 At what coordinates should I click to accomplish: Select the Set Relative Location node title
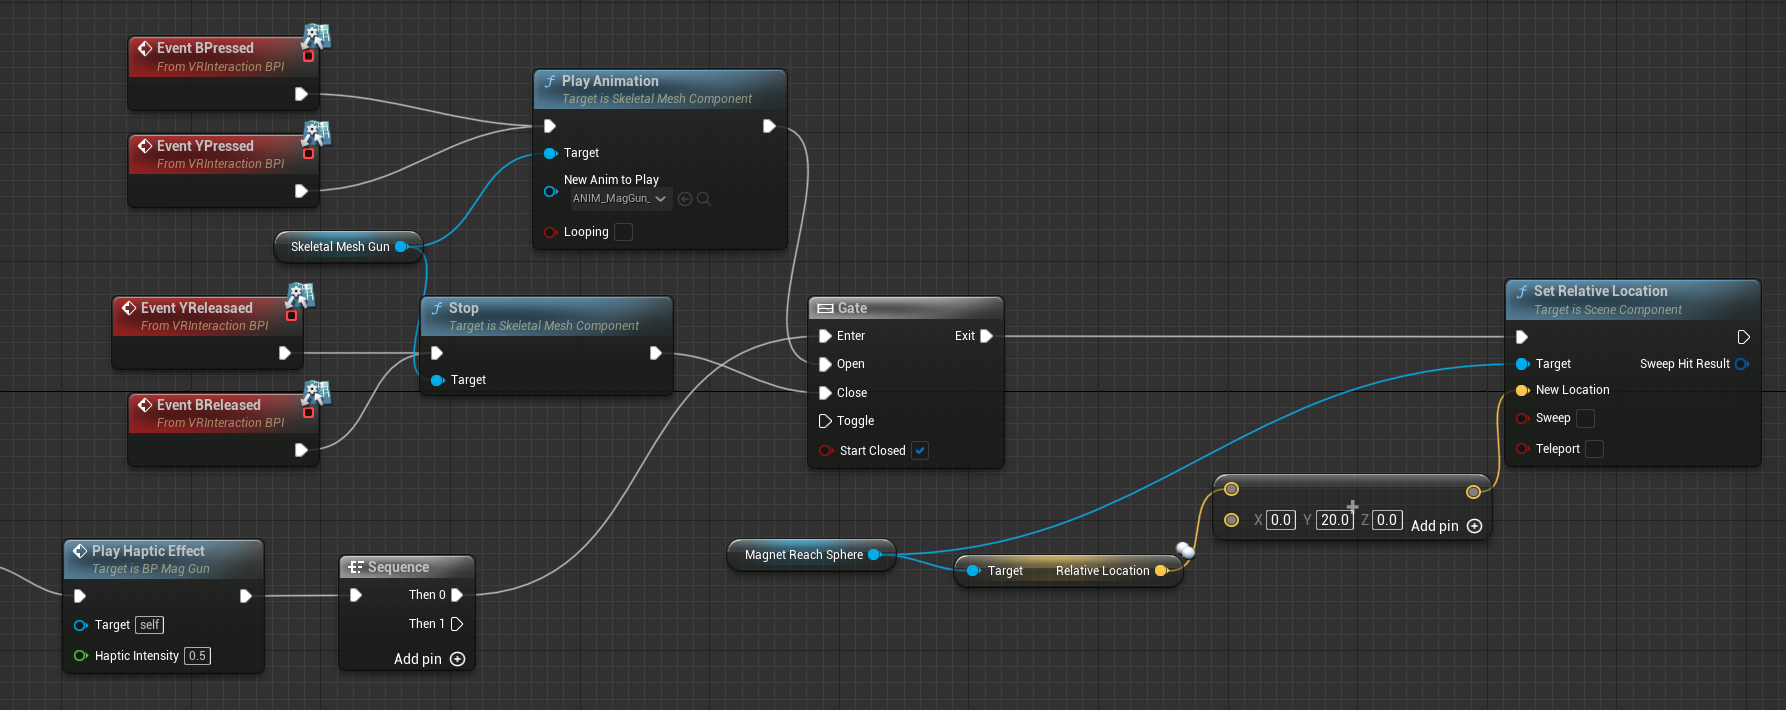(1601, 291)
